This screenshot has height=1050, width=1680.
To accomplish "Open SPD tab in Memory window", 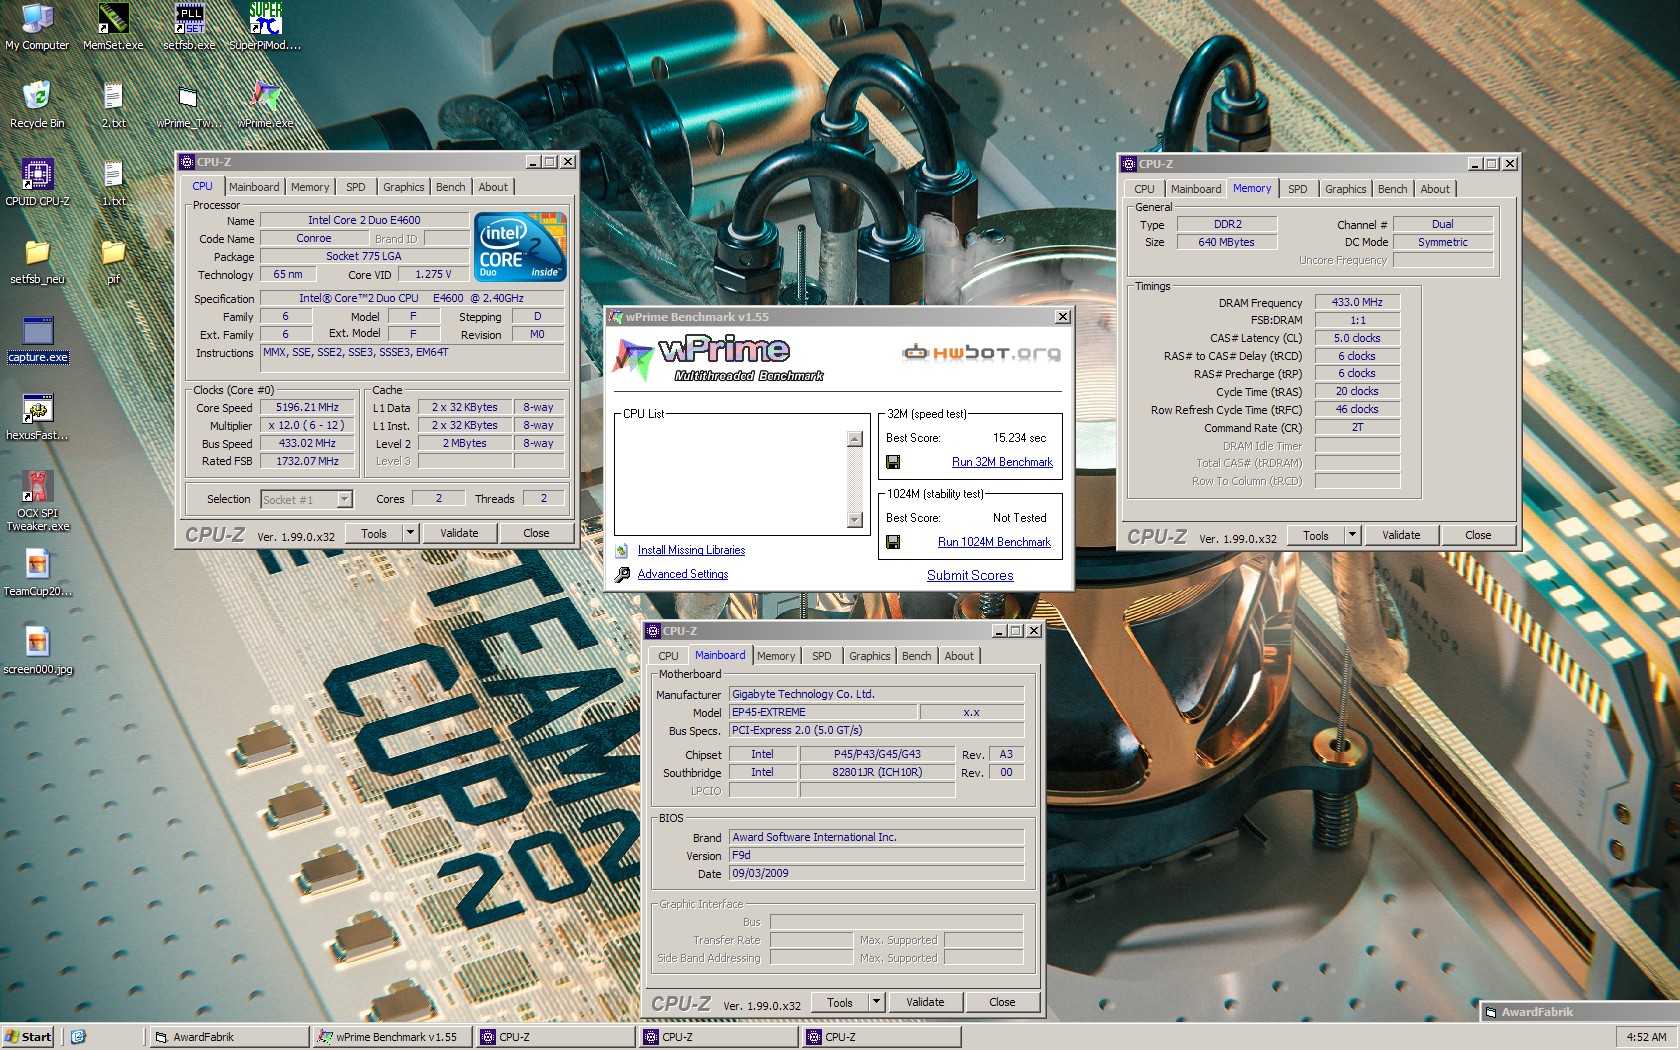I will pos(1297,189).
